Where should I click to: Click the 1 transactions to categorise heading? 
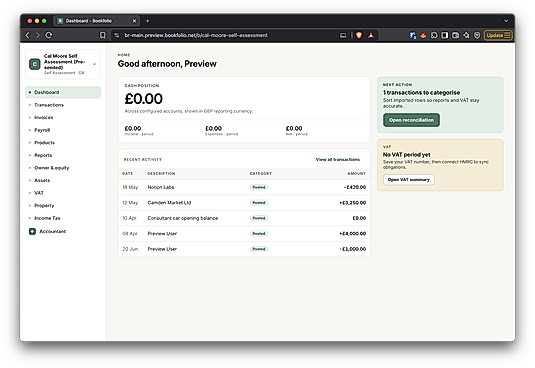(x=421, y=92)
